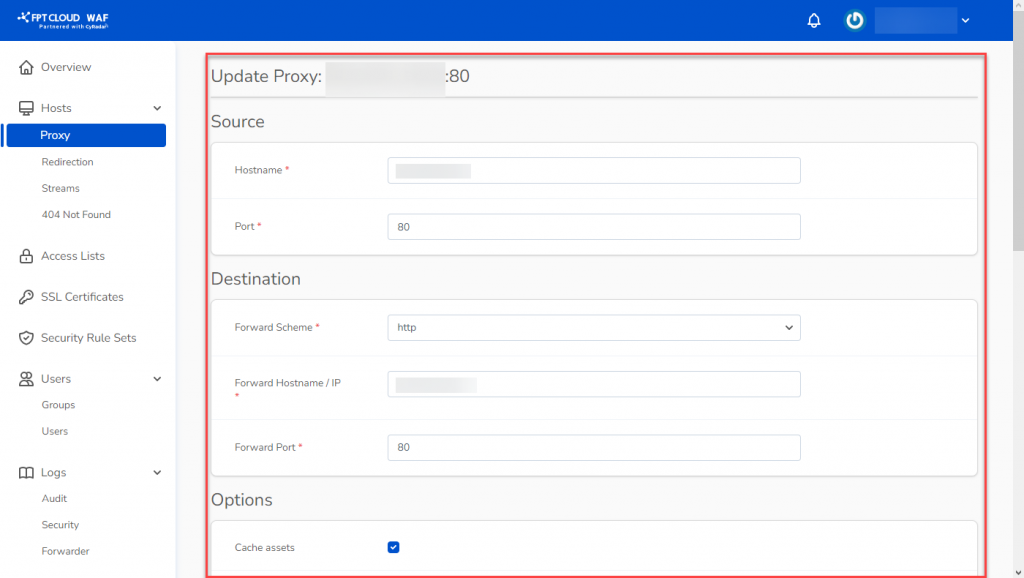This screenshot has height=578, width=1024.
Task: Click the Hosts monitor icon in sidebar
Action: coord(25,108)
